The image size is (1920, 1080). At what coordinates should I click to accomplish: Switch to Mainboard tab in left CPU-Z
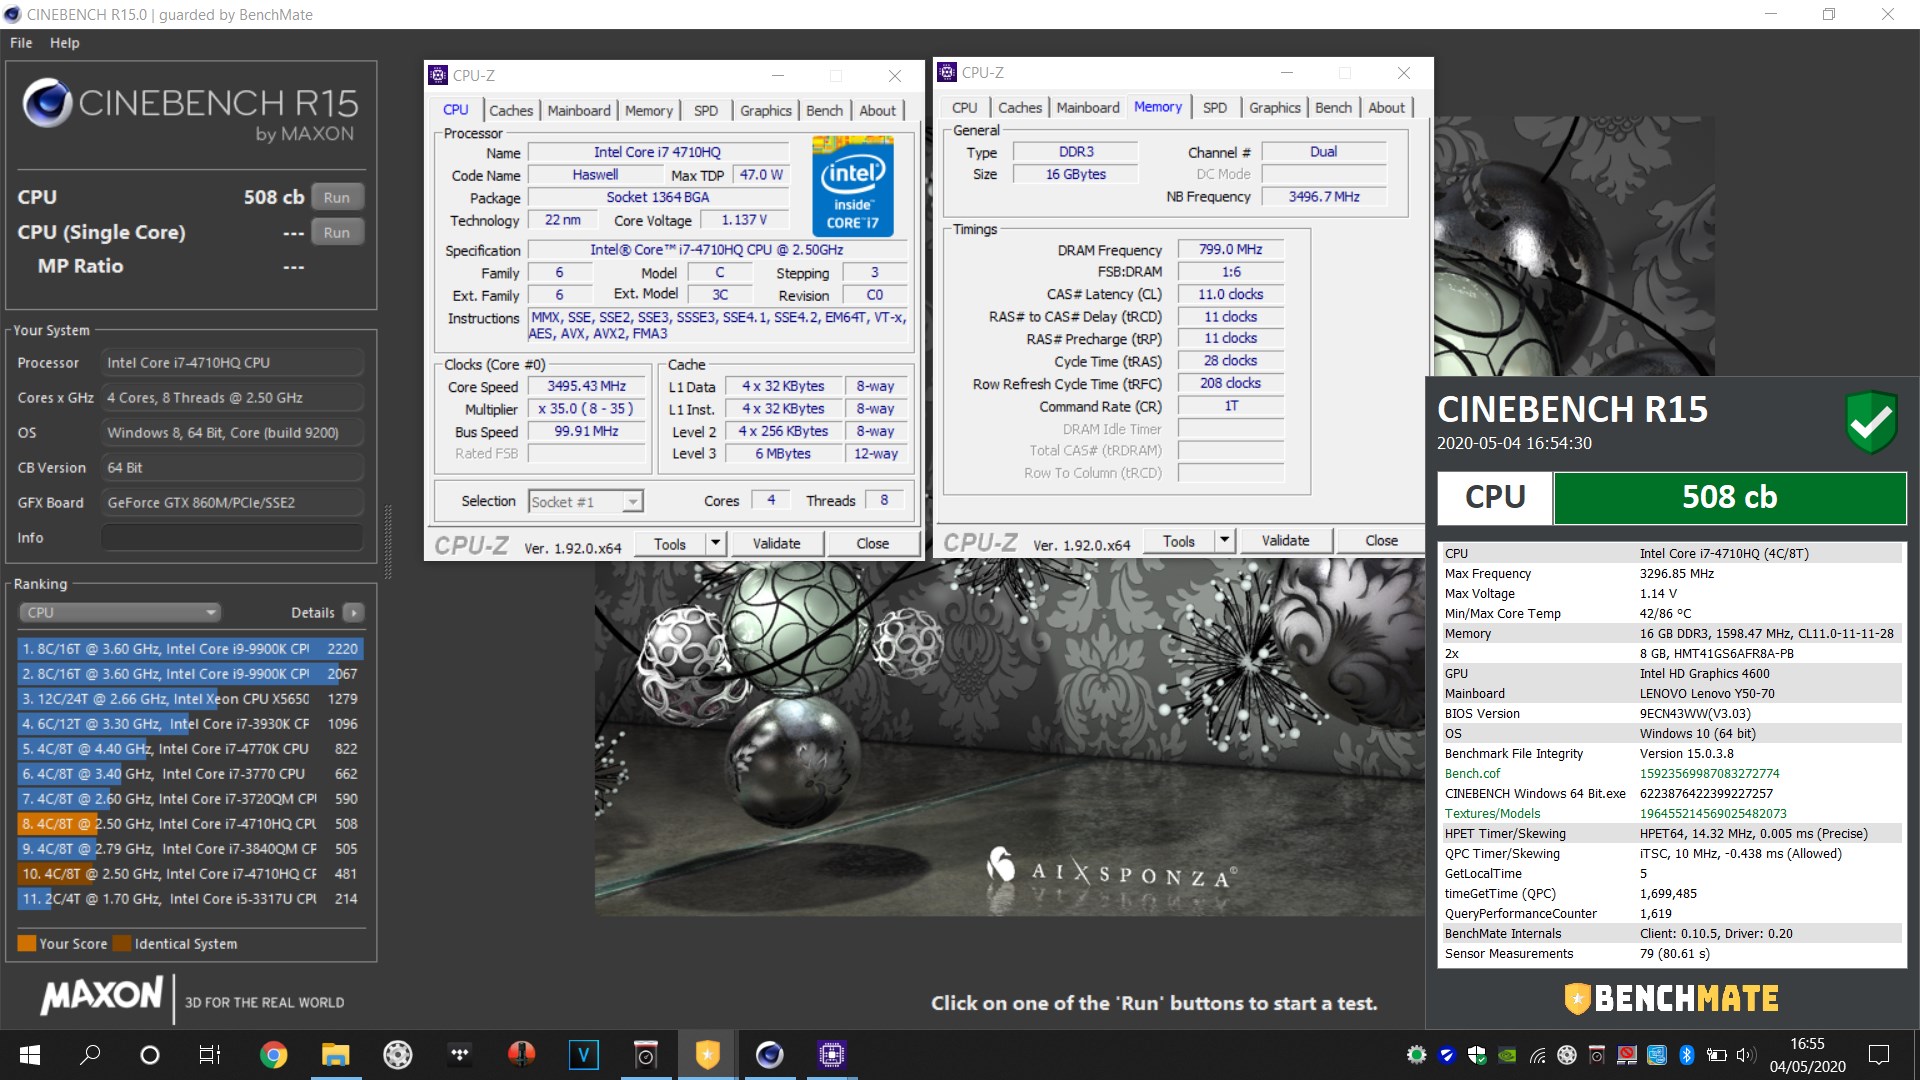coord(579,110)
